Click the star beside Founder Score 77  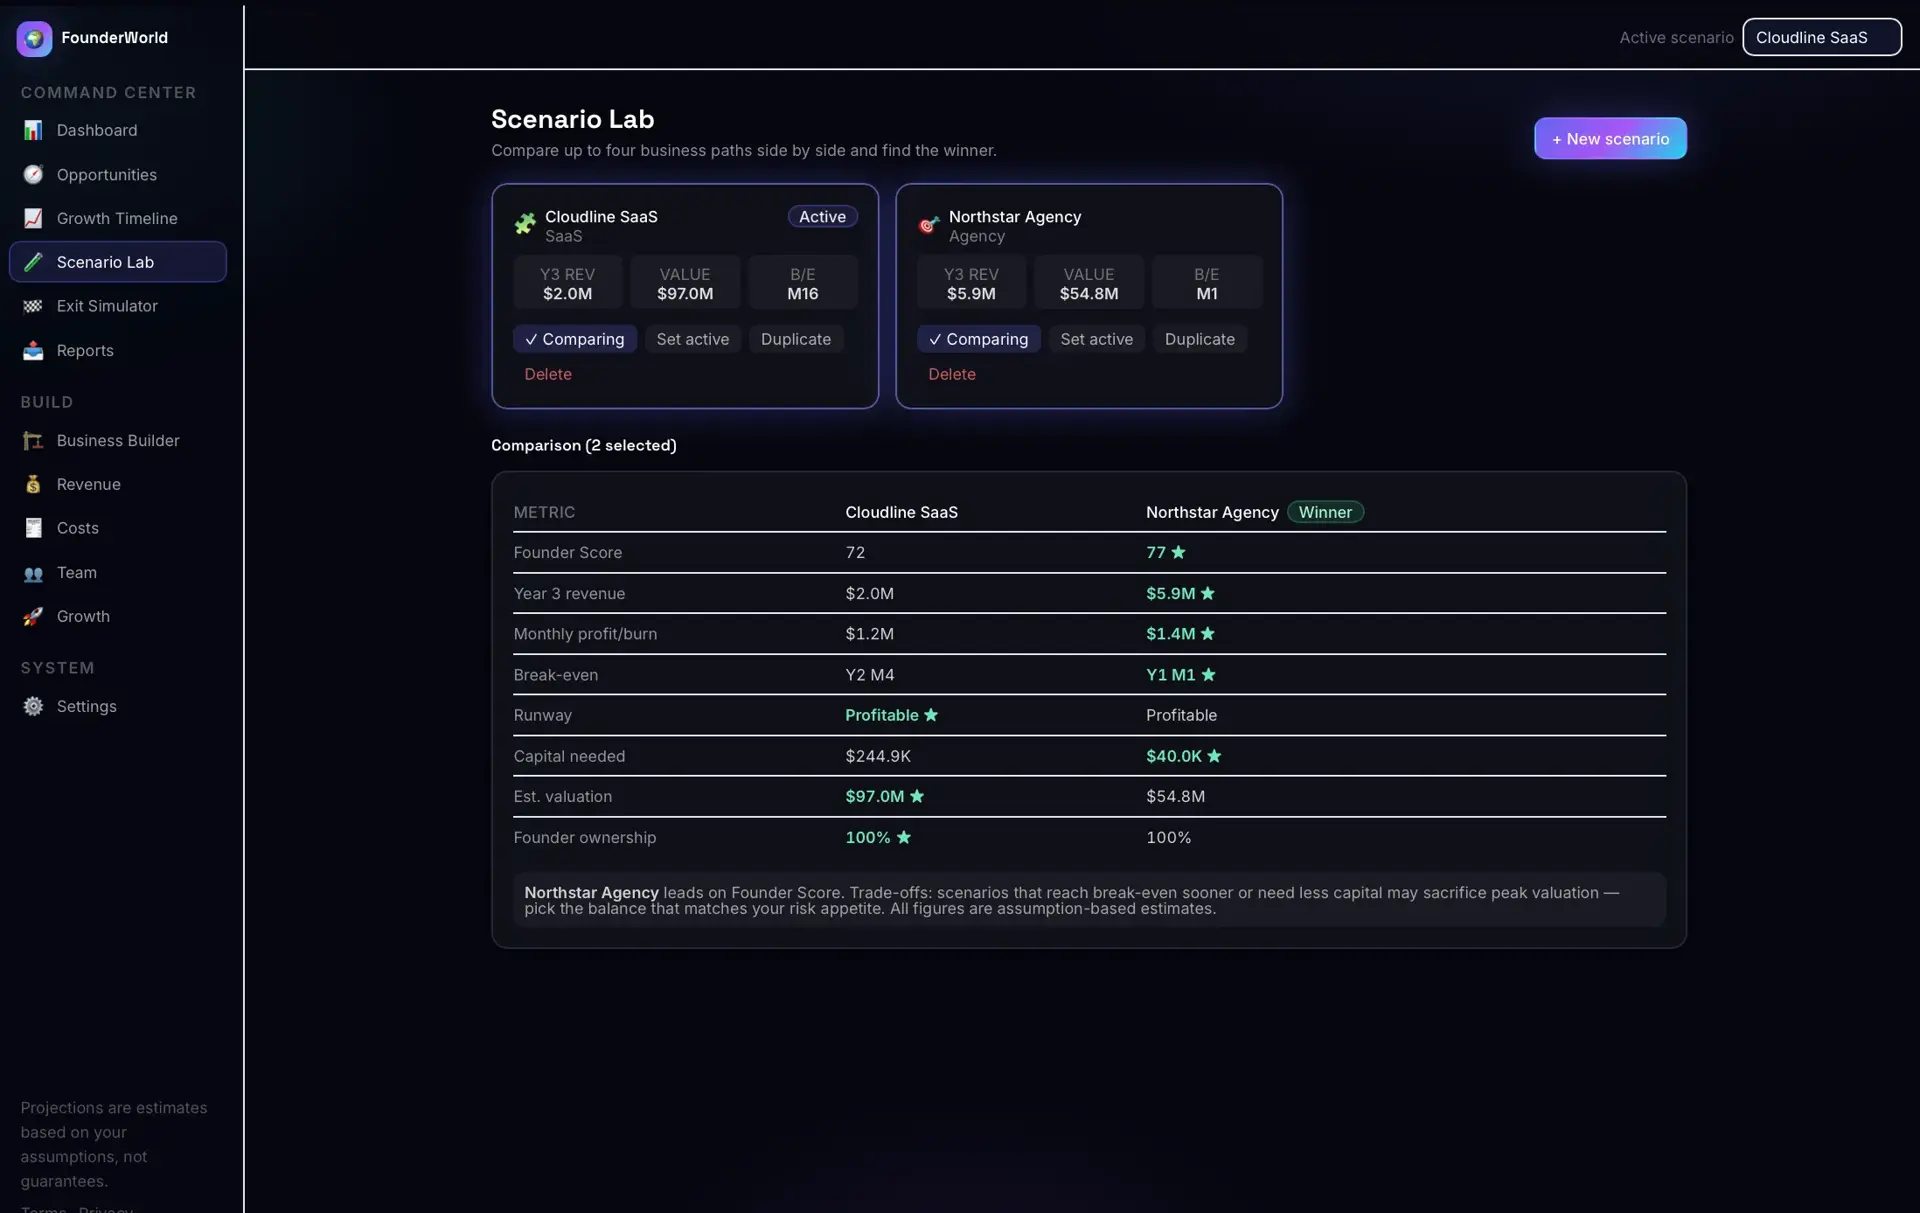pyautogui.click(x=1178, y=552)
